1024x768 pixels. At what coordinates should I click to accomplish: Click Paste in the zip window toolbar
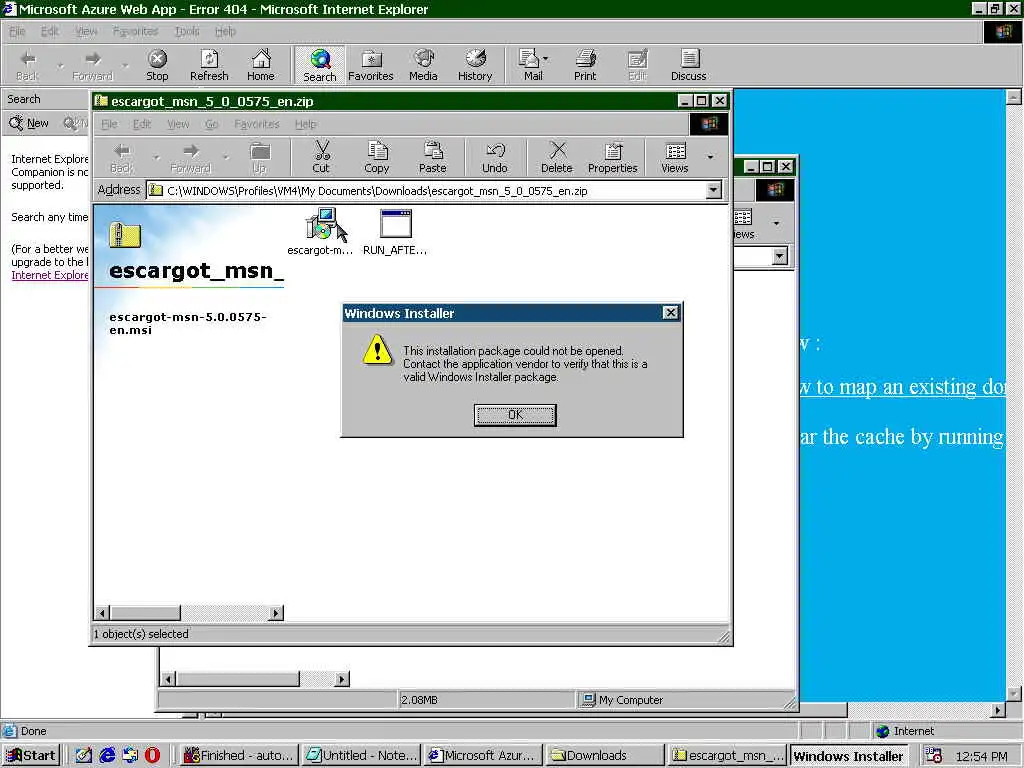432,157
